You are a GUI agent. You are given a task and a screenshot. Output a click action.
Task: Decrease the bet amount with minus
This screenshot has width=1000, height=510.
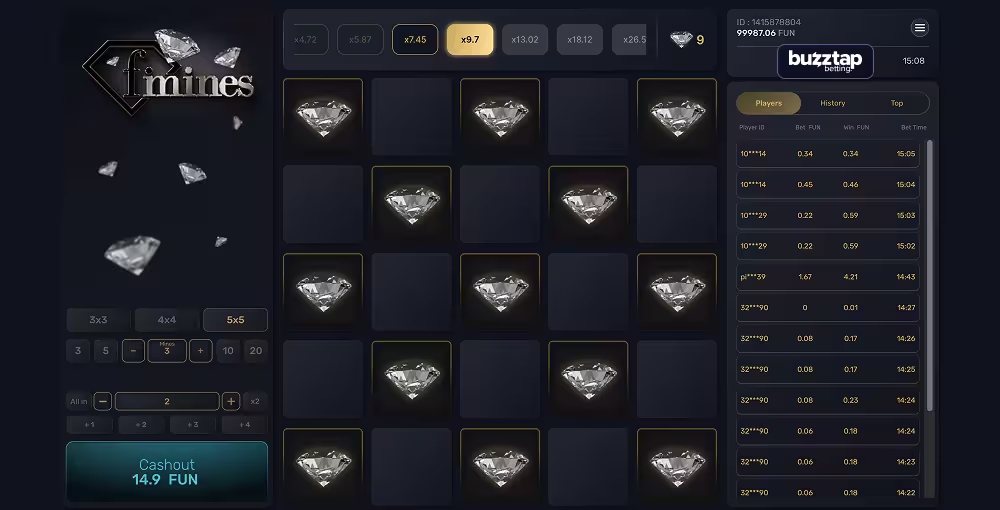click(103, 401)
